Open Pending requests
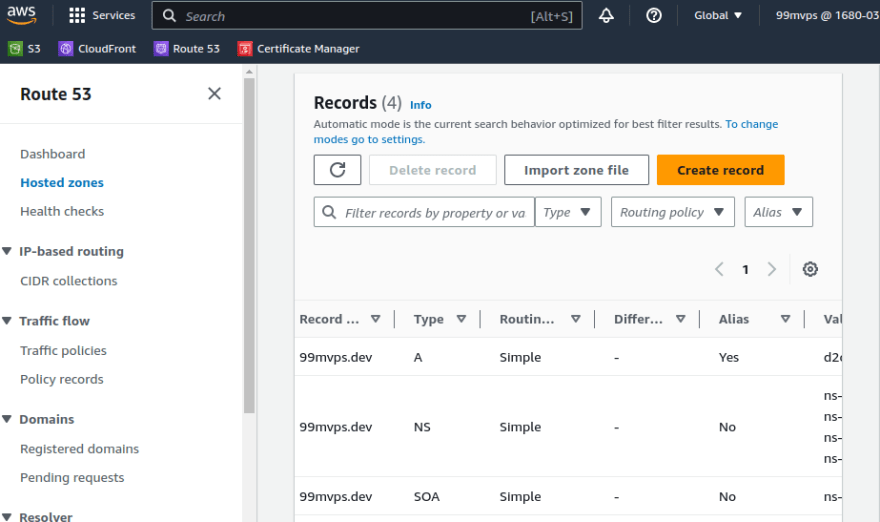880x522 pixels. 72,478
